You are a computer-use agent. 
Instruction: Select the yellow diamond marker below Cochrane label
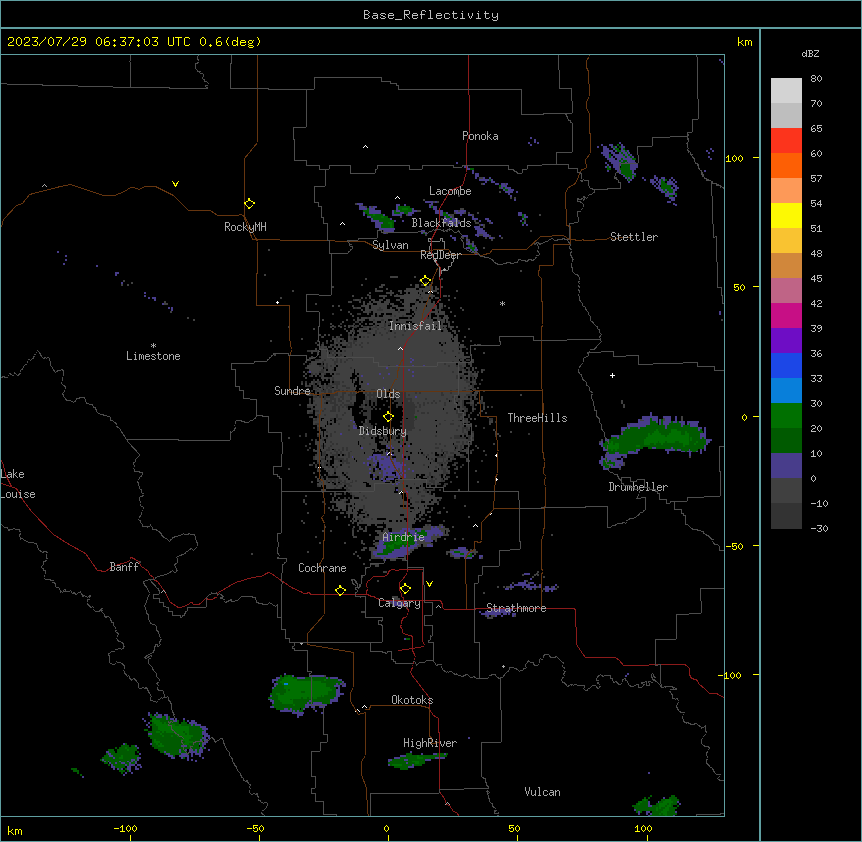pos(340,590)
